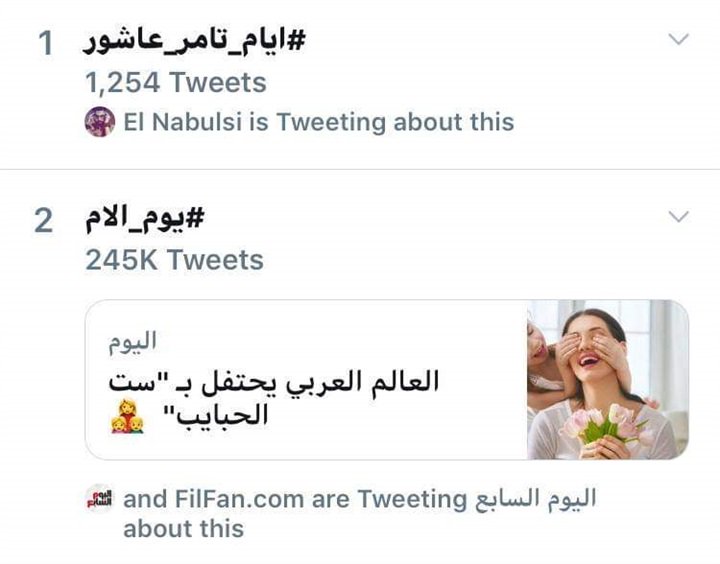Viewport: 720px width, 564px height.
Task: Click the Tweeting word in trend 2 footer
Action: (x=412, y=500)
